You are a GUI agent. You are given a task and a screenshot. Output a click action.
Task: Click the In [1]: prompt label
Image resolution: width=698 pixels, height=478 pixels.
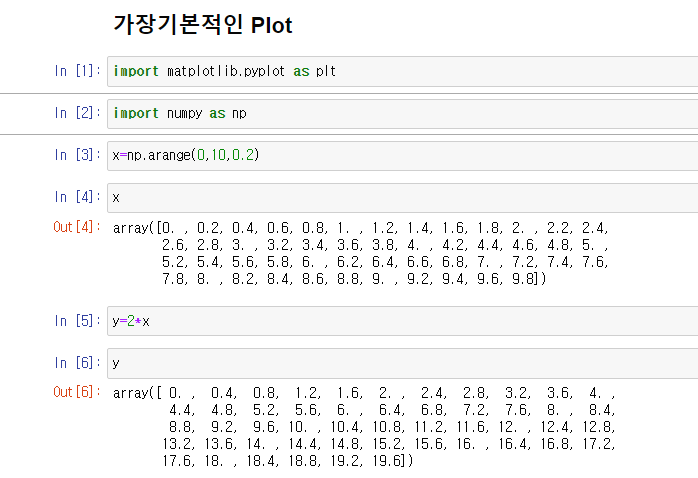coord(77,71)
